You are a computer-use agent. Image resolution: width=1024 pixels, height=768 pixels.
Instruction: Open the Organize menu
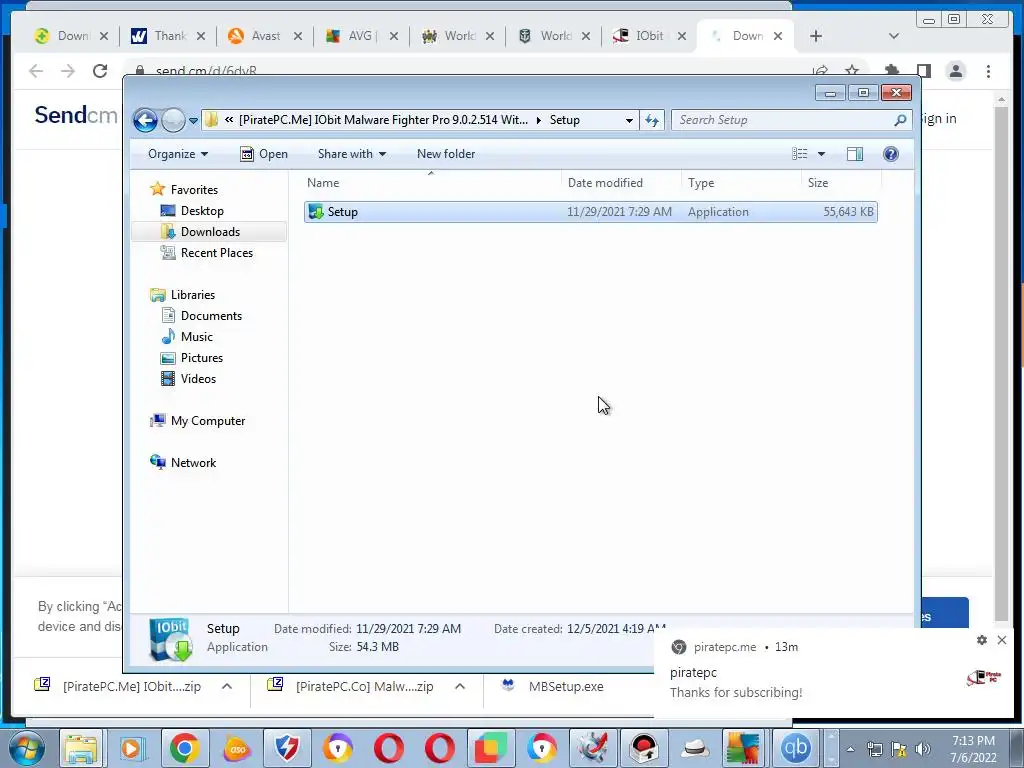click(x=178, y=154)
